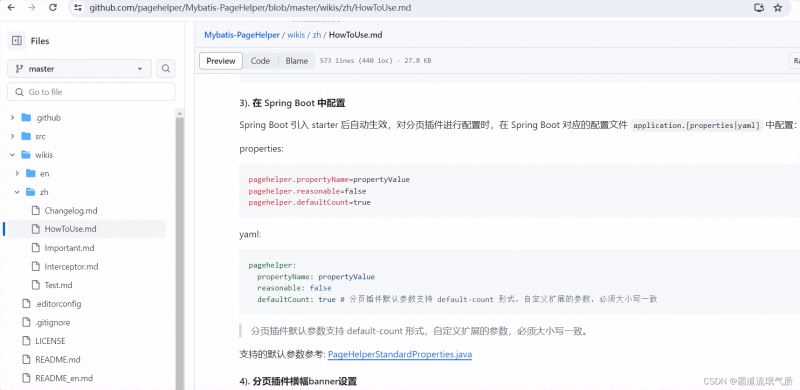Viewport: 800px width, 390px height.
Task: Click the browser back arrow
Action: pyautogui.click(x=11, y=8)
